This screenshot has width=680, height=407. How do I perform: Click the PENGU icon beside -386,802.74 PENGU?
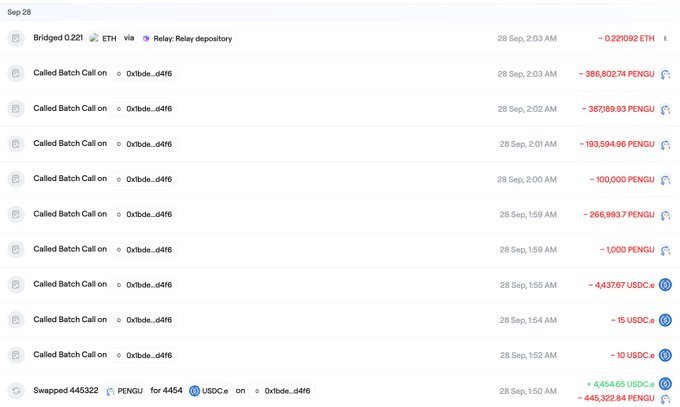point(665,74)
